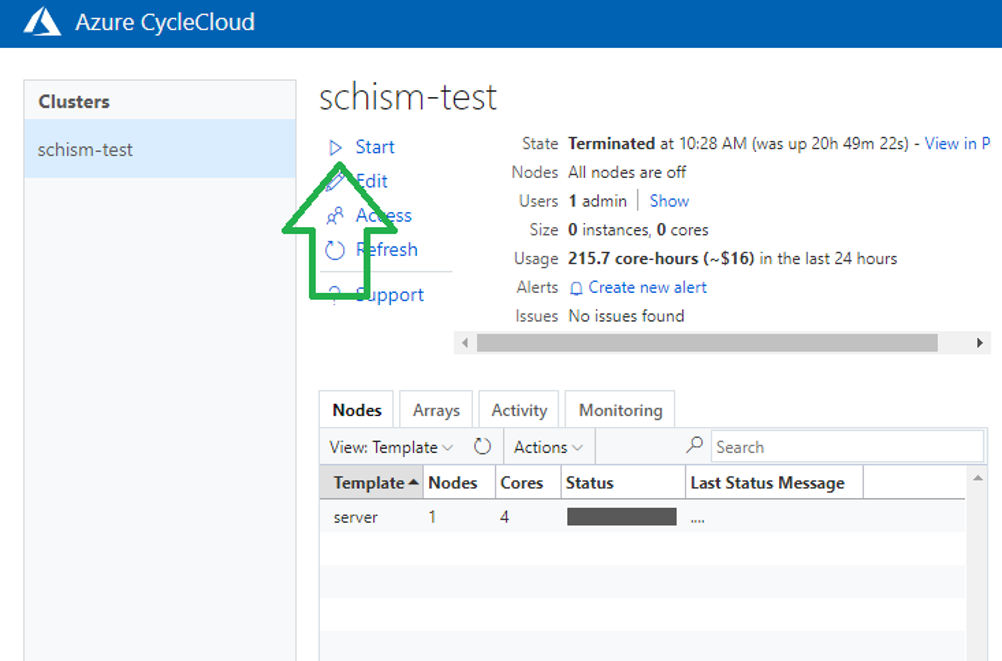The height and width of the screenshot is (661, 1002).
Task: Click the magnifier search icon
Action: click(x=695, y=444)
